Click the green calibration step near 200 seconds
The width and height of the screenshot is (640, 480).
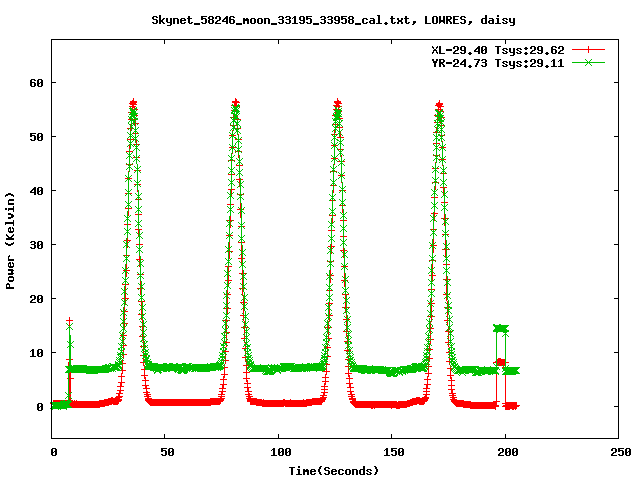click(x=501, y=328)
